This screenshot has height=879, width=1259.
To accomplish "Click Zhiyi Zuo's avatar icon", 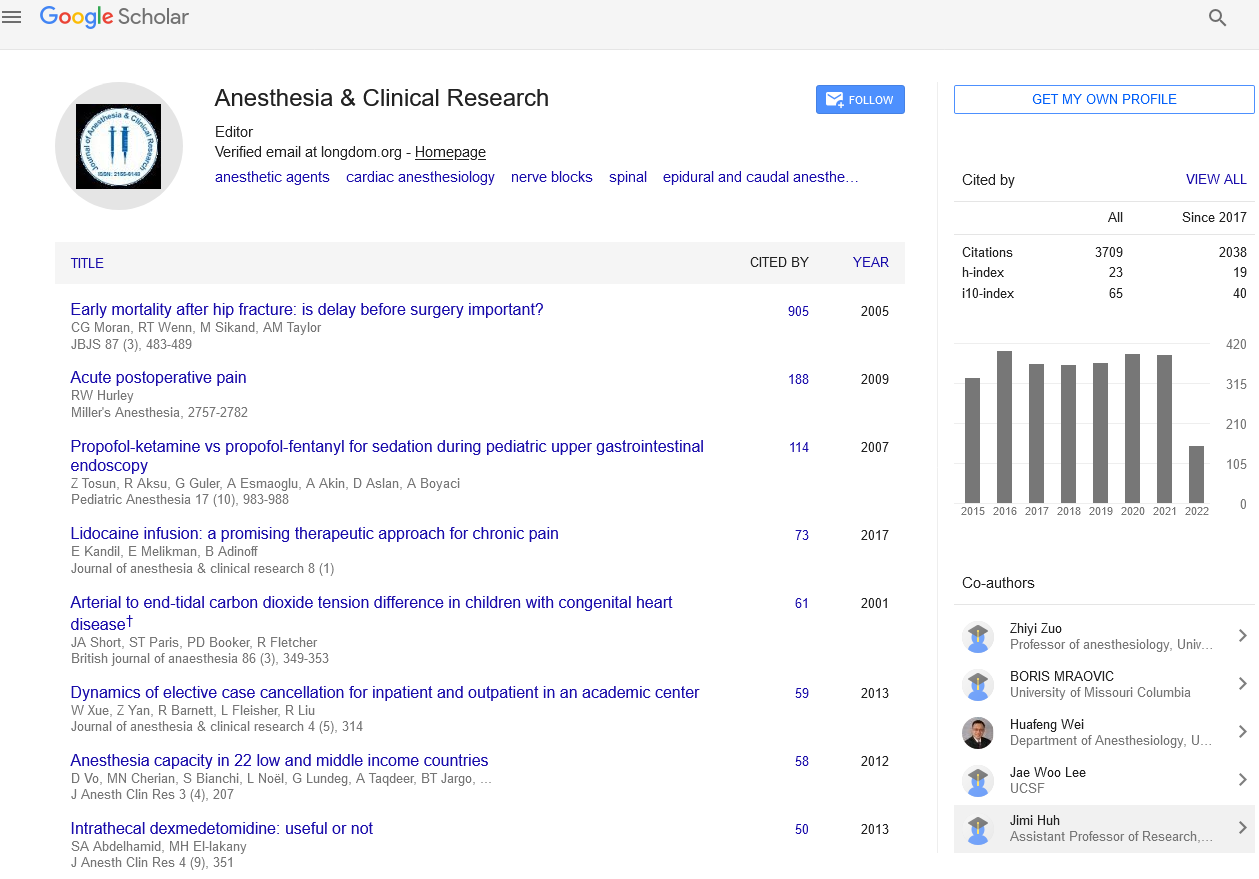I will click(977, 636).
